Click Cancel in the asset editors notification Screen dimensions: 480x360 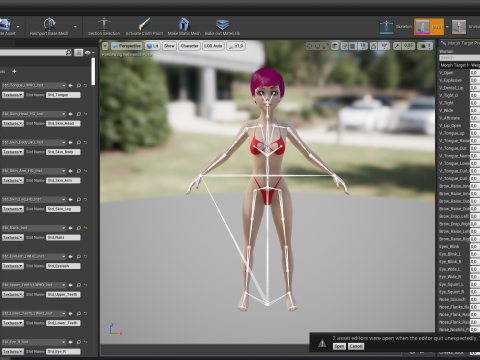point(356,346)
